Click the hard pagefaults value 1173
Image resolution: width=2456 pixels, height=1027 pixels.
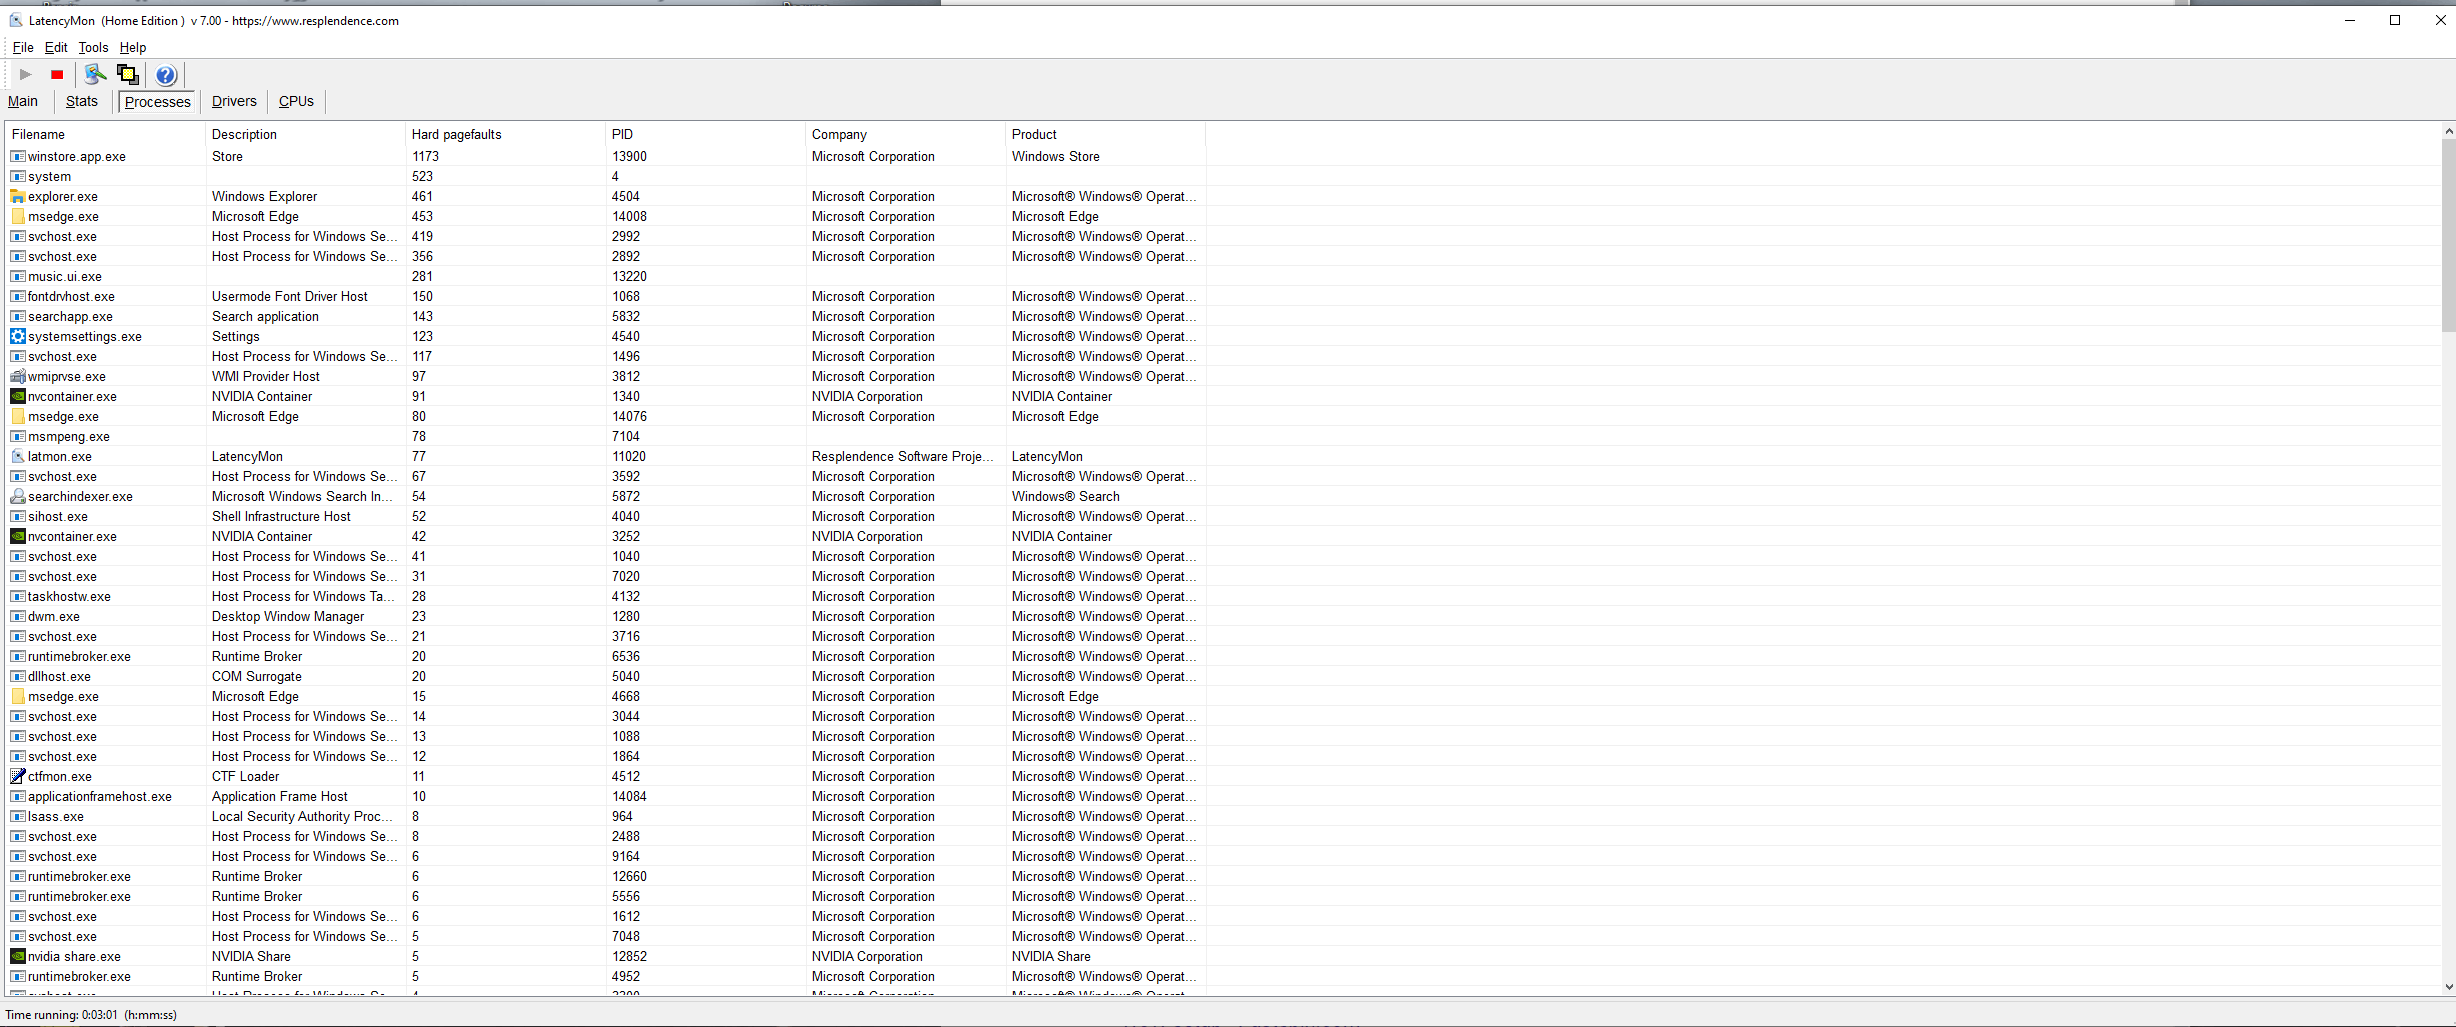click(x=425, y=156)
